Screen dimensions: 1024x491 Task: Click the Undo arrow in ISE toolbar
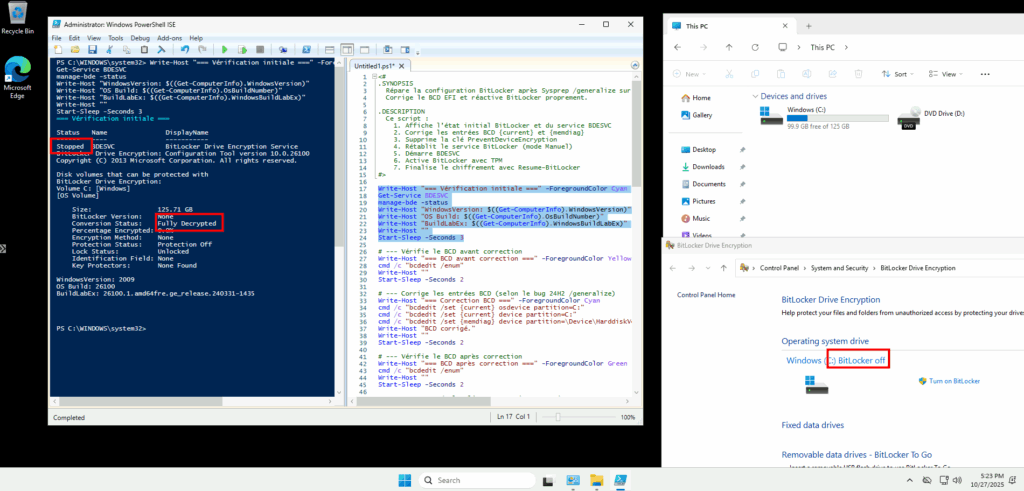tap(185, 49)
